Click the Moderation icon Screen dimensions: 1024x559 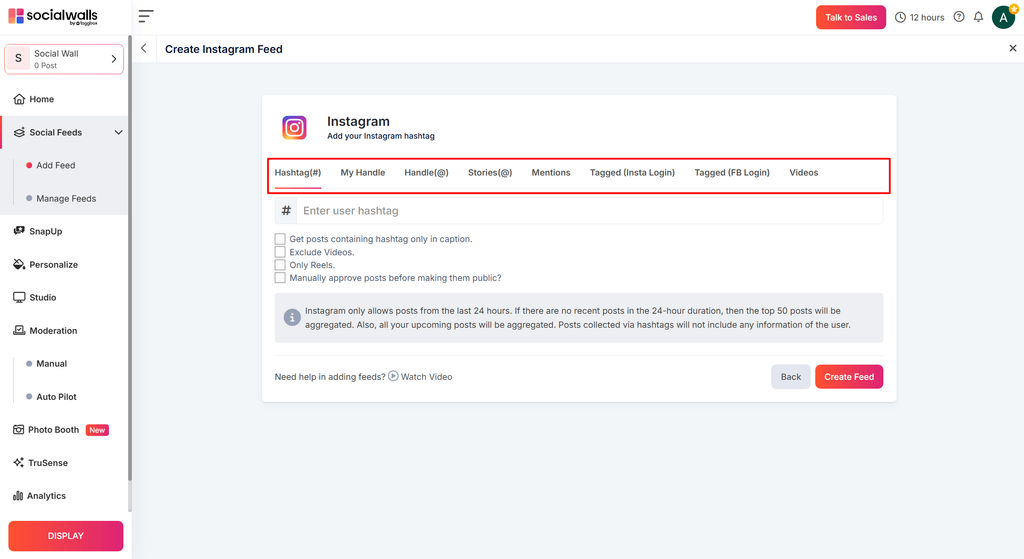coord(19,330)
